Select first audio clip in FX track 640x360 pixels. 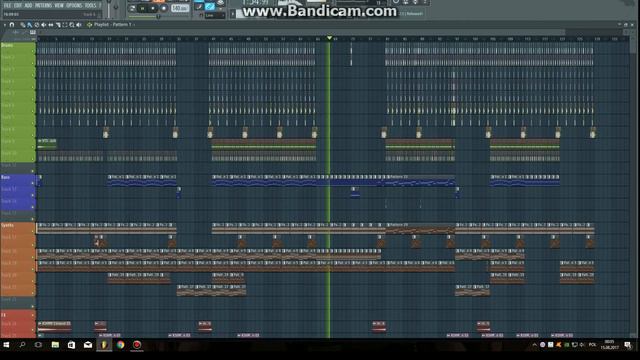tap(54, 326)
